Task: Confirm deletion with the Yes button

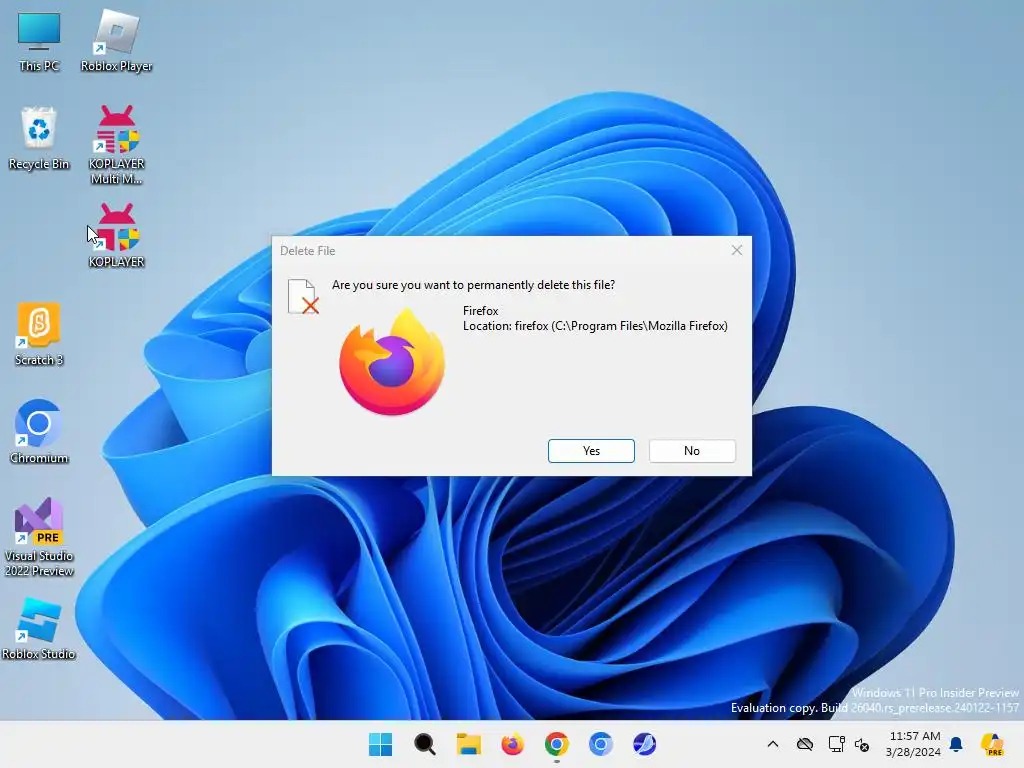Action: [x=591, y=451]
